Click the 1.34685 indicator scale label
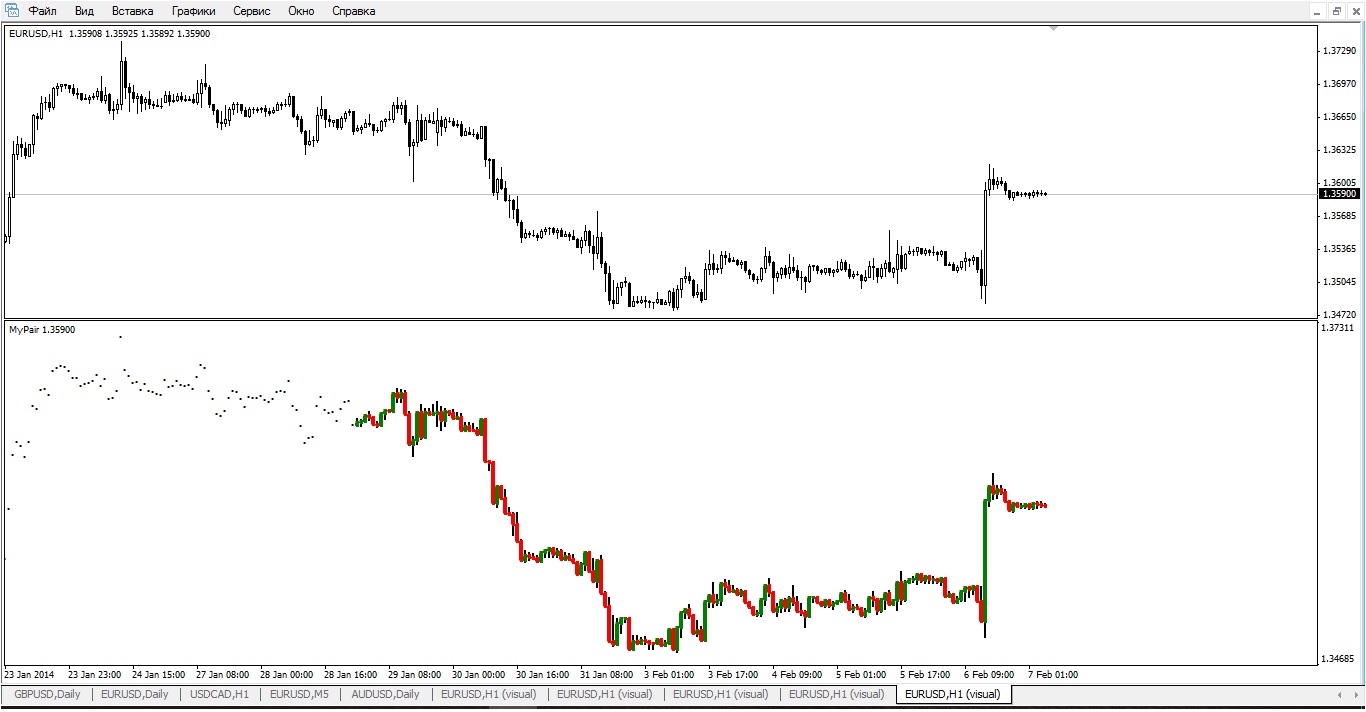This screenshot has height=712, width=1366. 1339,658
